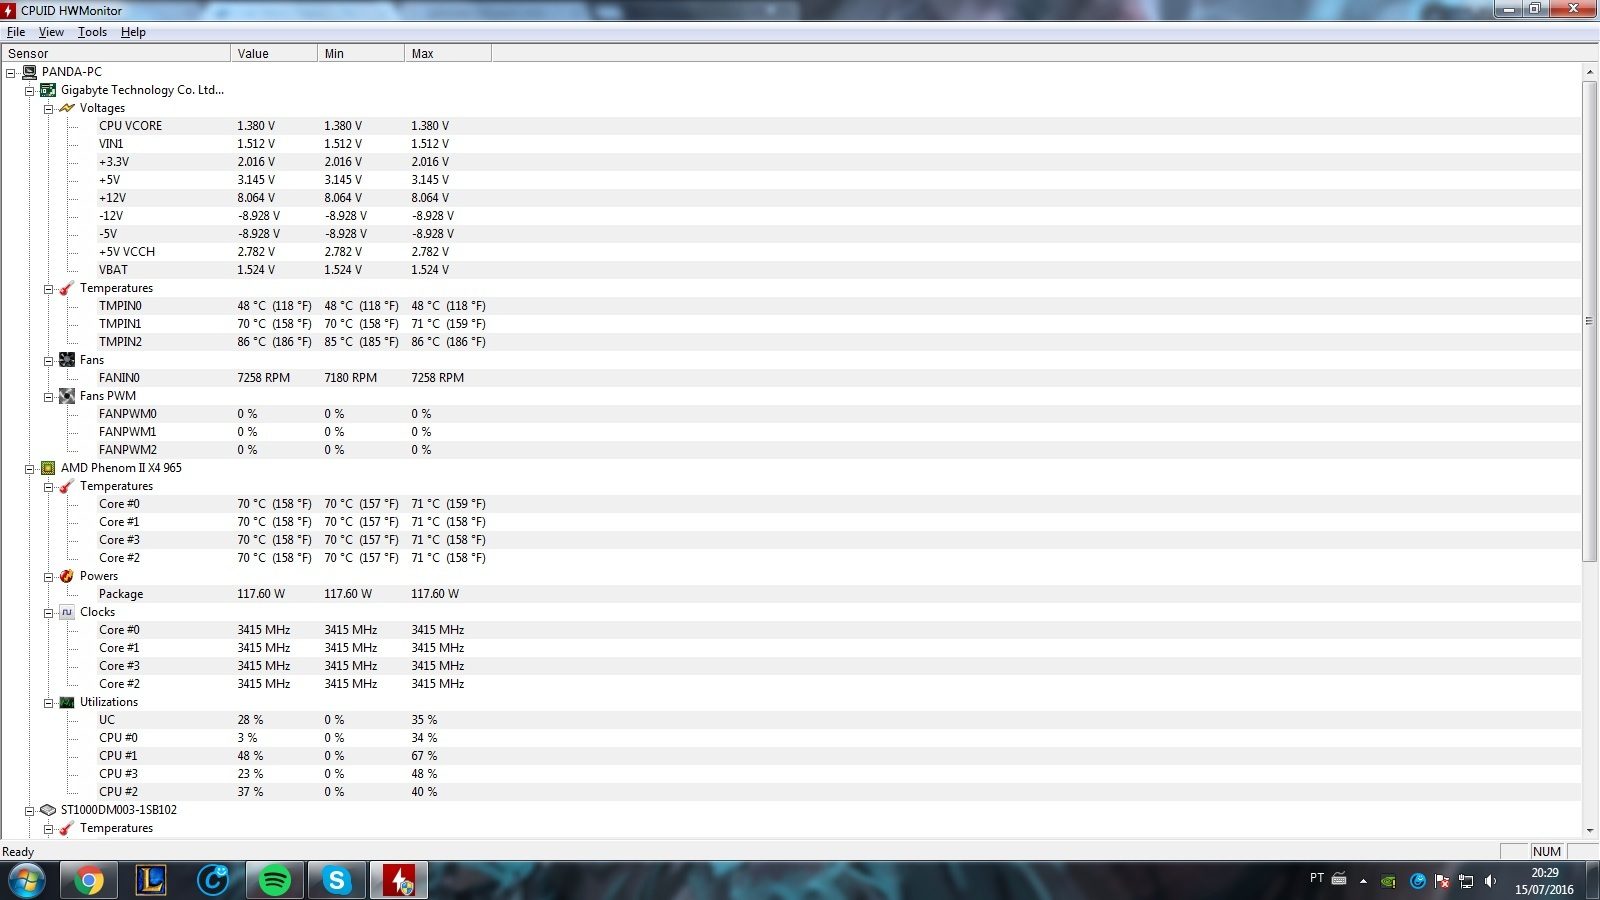Collapse the Clocks group
The height and width of the screenshot is (900, 1600).
click(48, 613)
